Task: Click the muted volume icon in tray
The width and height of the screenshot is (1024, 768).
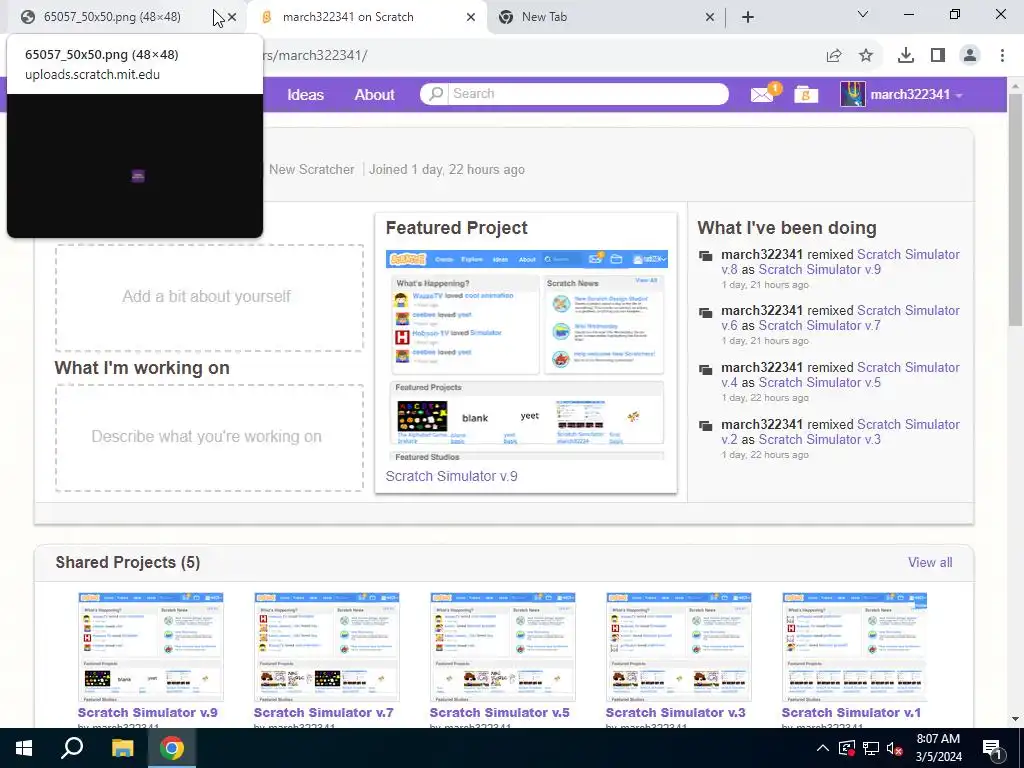Action: pos(895,748)
